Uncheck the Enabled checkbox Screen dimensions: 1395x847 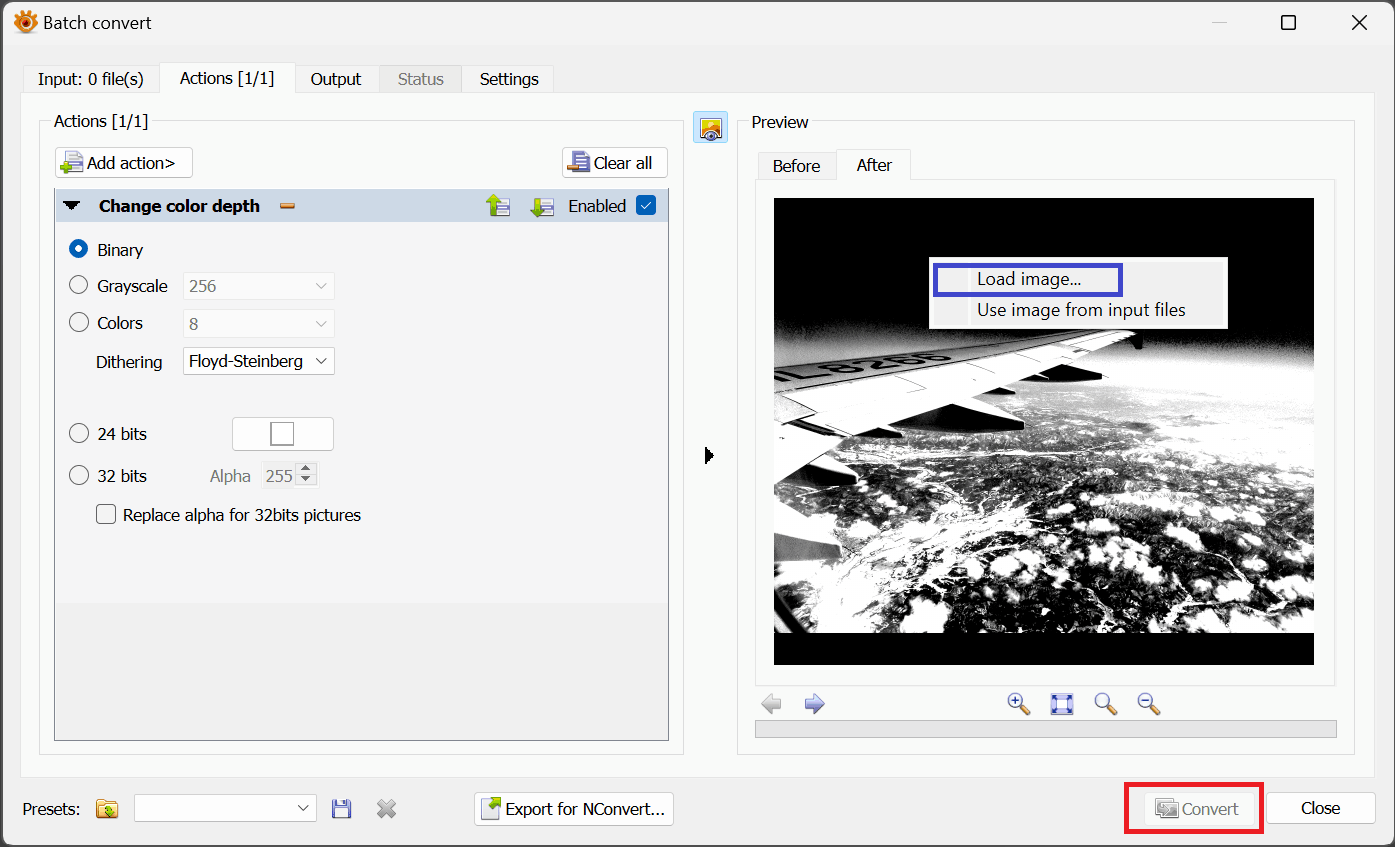[x=646, y=206]
